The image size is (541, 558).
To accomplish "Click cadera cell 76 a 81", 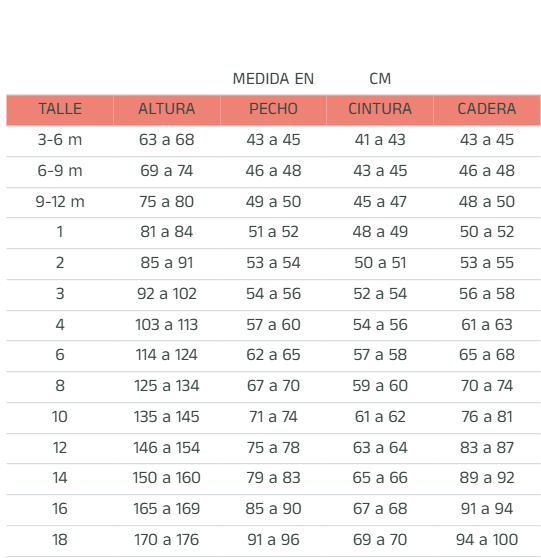I will (x=487, y=416).
